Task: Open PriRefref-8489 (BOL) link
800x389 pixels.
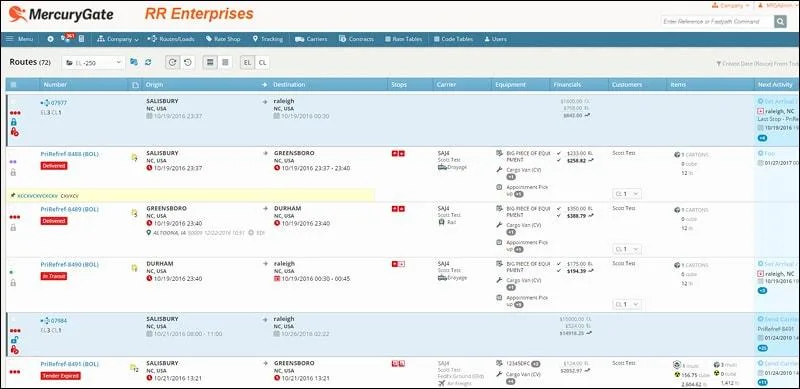Action: pyautogui.click(x=70, y=209)
